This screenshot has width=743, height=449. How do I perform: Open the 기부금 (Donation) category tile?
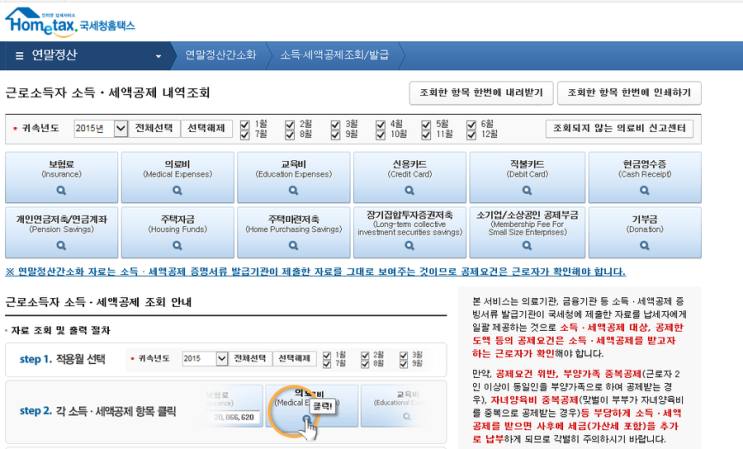[x=644, y=233]
